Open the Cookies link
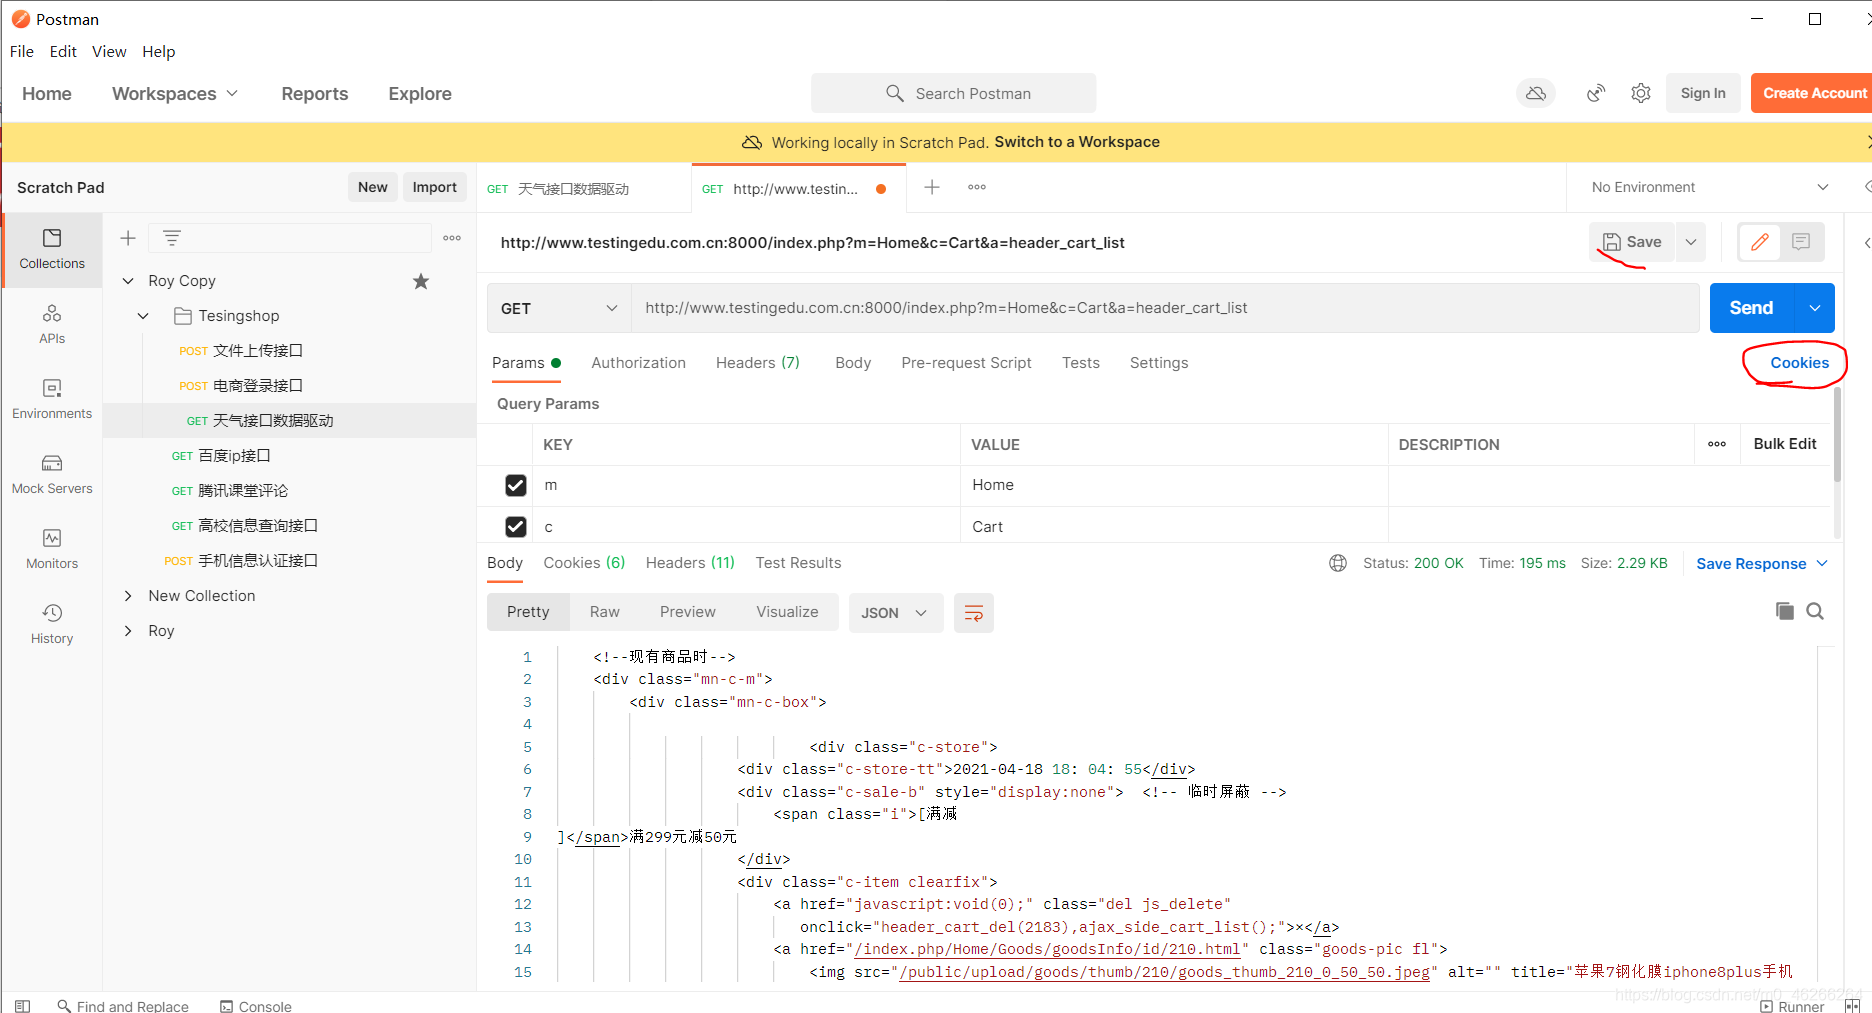This screenshot has height=1013, width=1872. pos(1799,363)
